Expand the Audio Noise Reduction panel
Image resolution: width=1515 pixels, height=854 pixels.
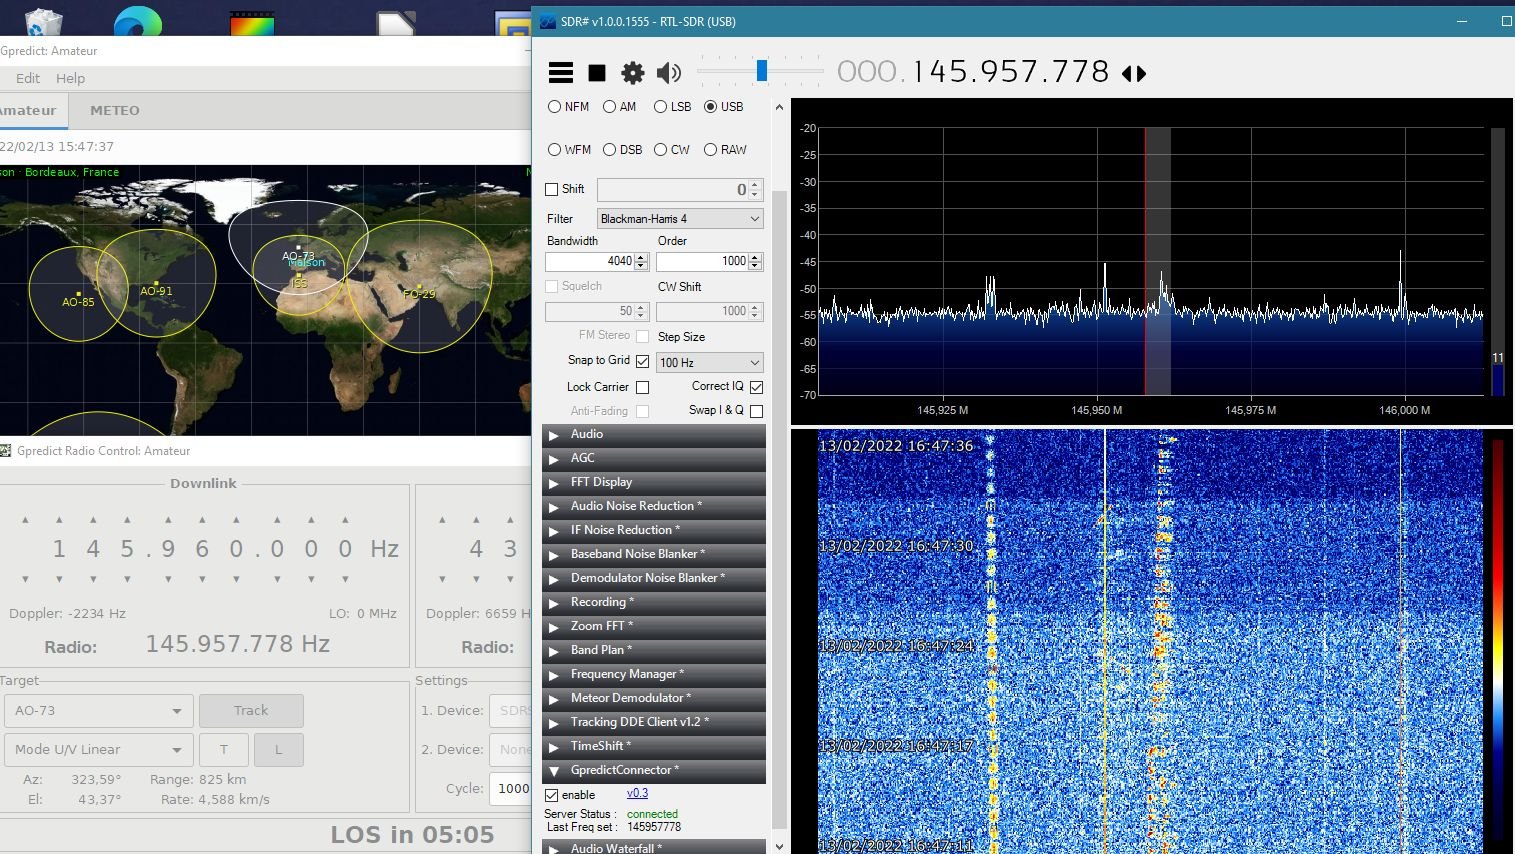click(654, 507)
